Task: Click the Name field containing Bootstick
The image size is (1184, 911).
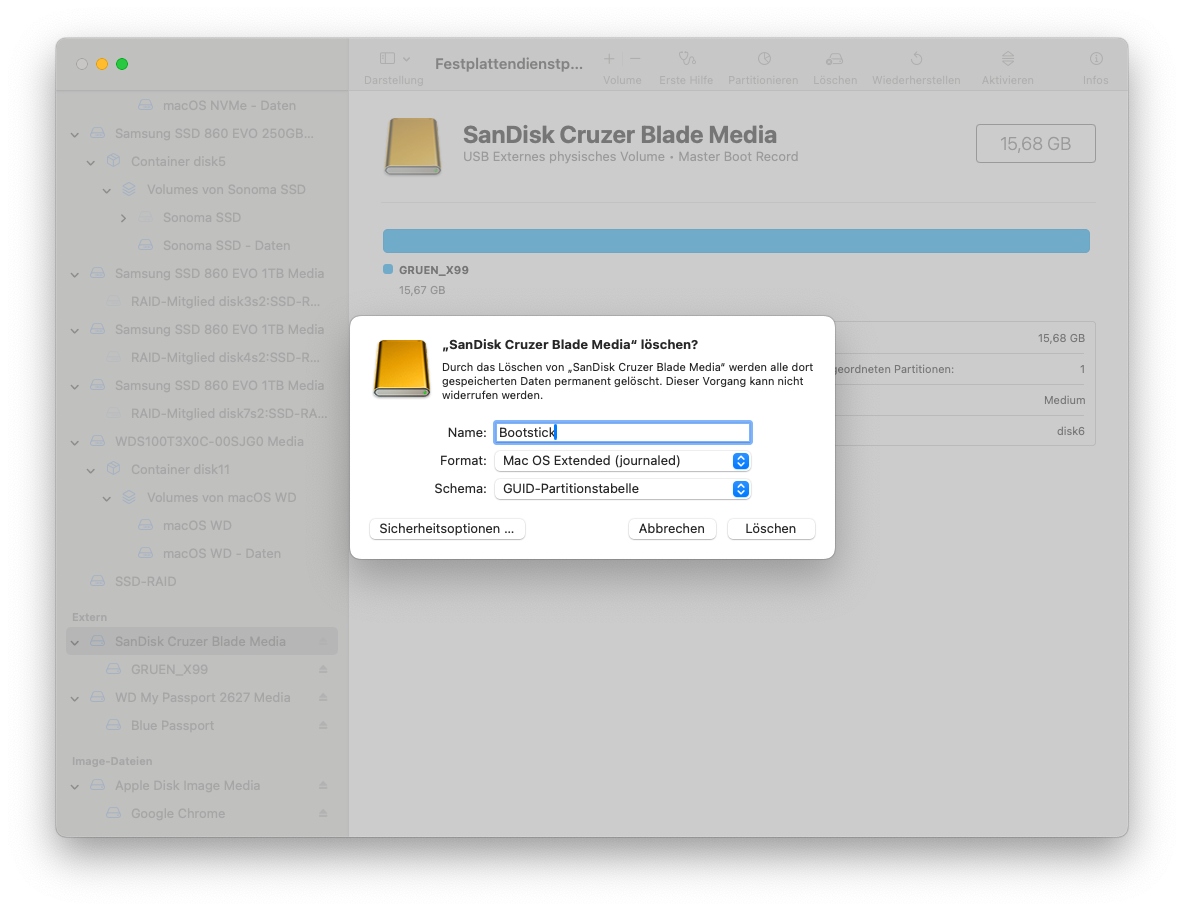Action: point(622,432)
